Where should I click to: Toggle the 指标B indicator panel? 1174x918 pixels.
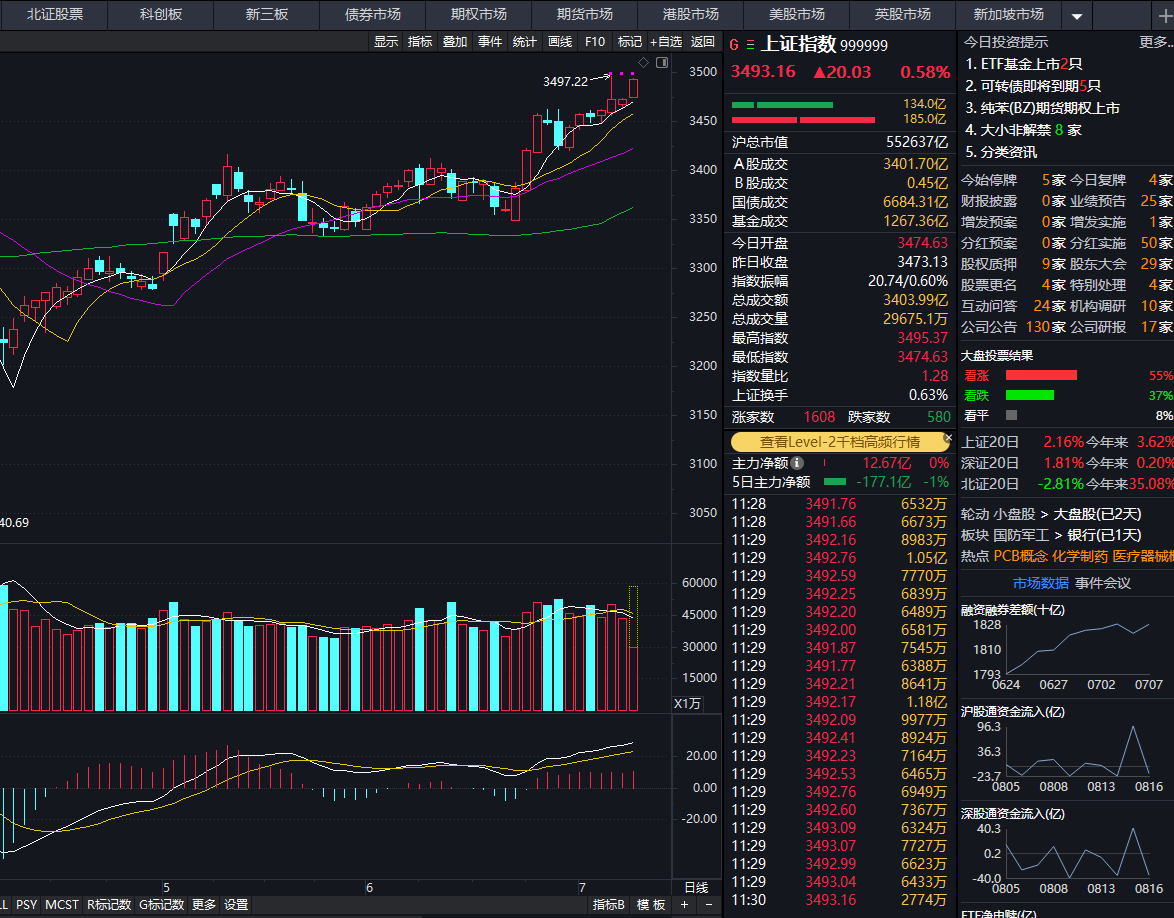(609, 904)
